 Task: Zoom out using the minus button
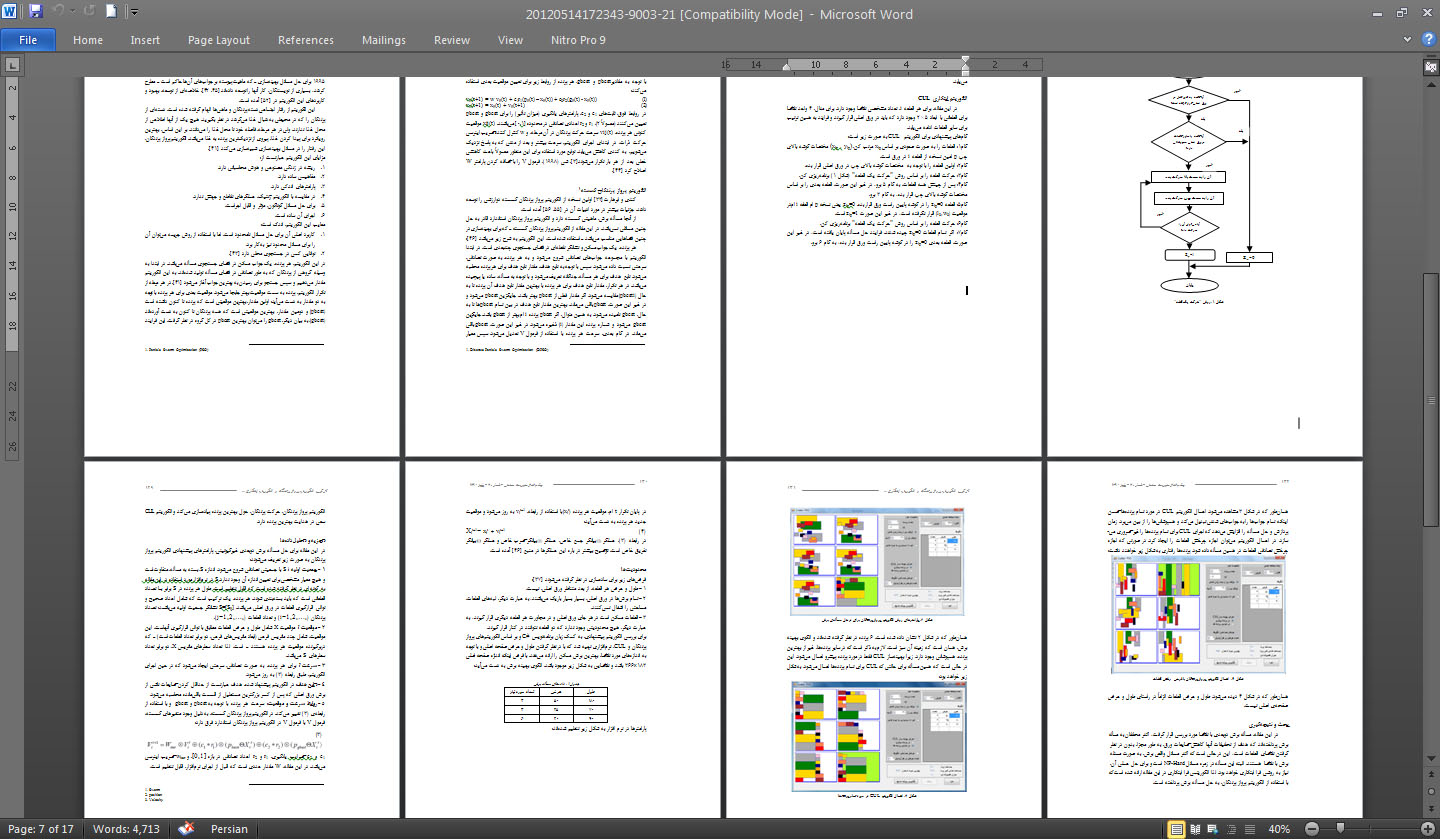(1311, 828)
